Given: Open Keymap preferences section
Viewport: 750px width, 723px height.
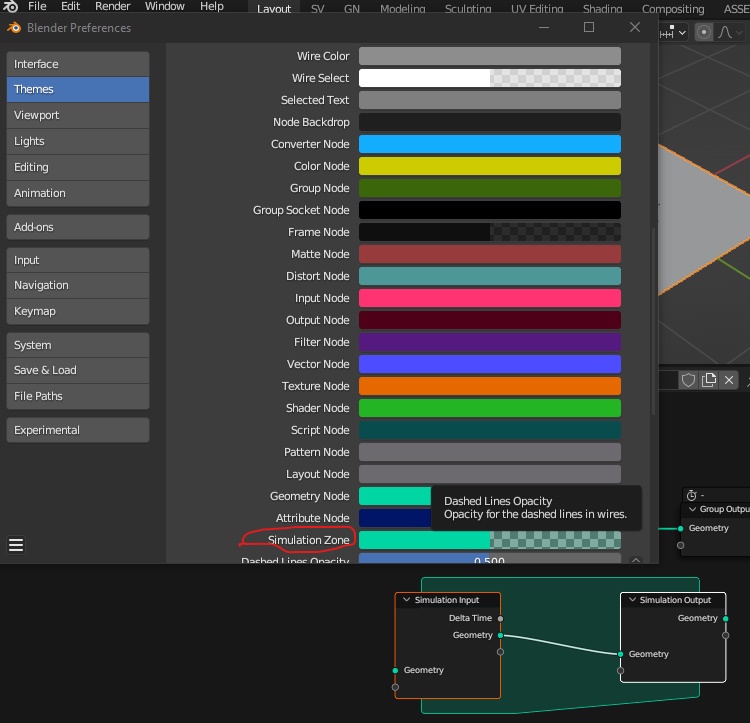Looking at the screenshot, I should (78, 311).
